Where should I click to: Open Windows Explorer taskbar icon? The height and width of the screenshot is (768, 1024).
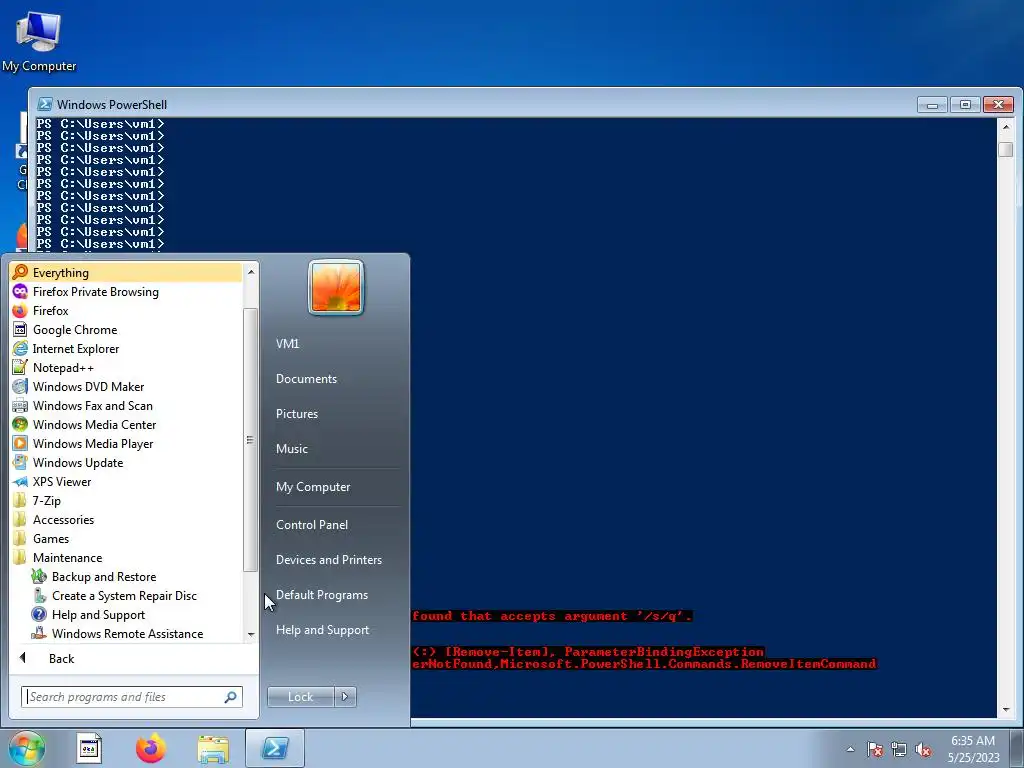pos(214,748)
